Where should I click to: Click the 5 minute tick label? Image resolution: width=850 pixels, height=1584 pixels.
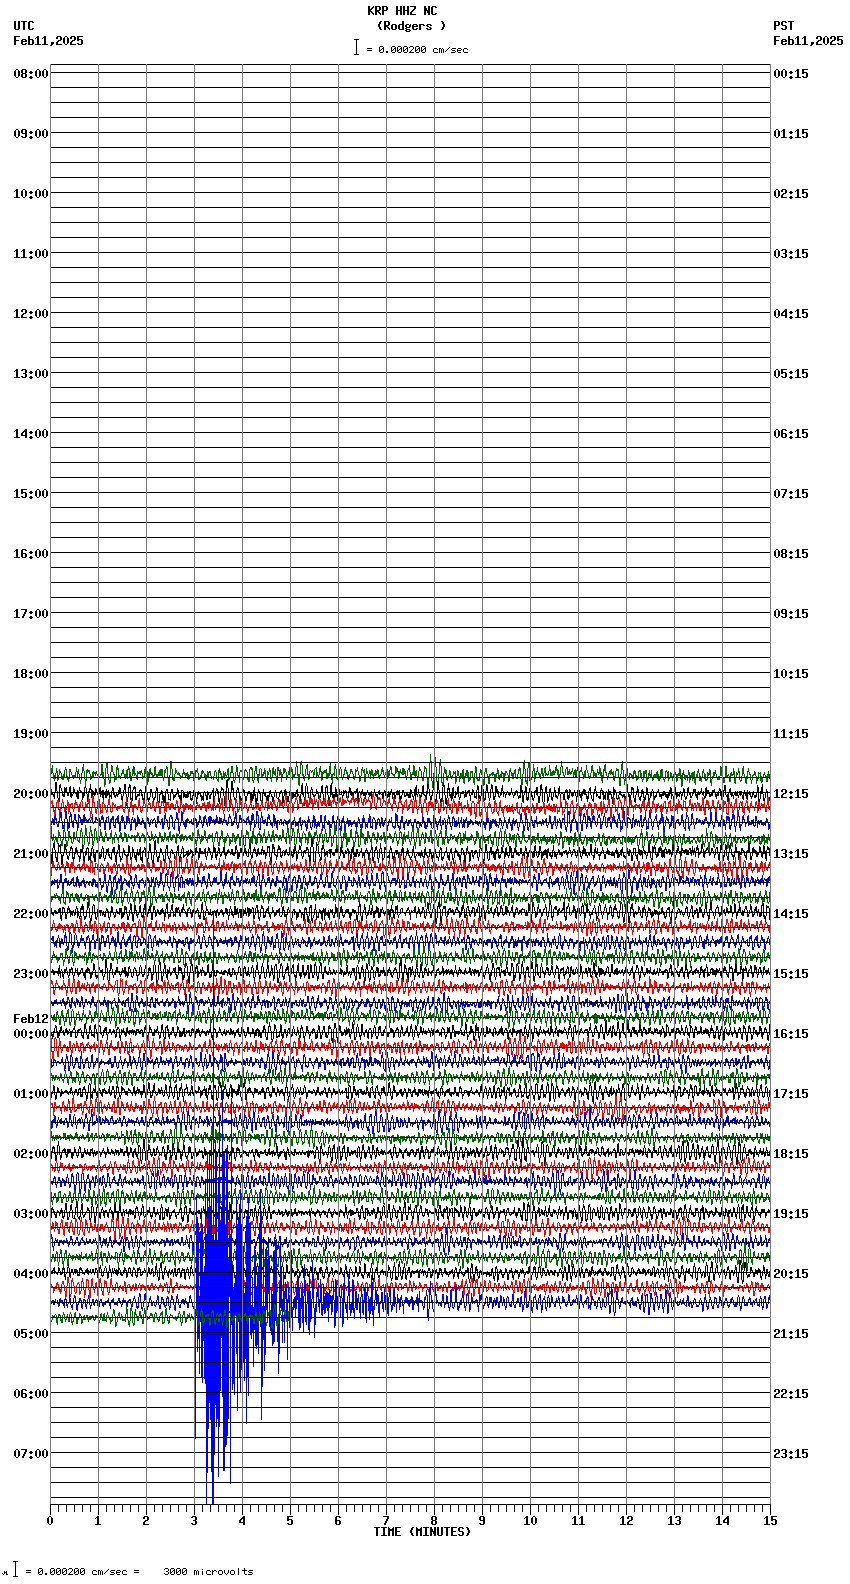pos(290,1521)
